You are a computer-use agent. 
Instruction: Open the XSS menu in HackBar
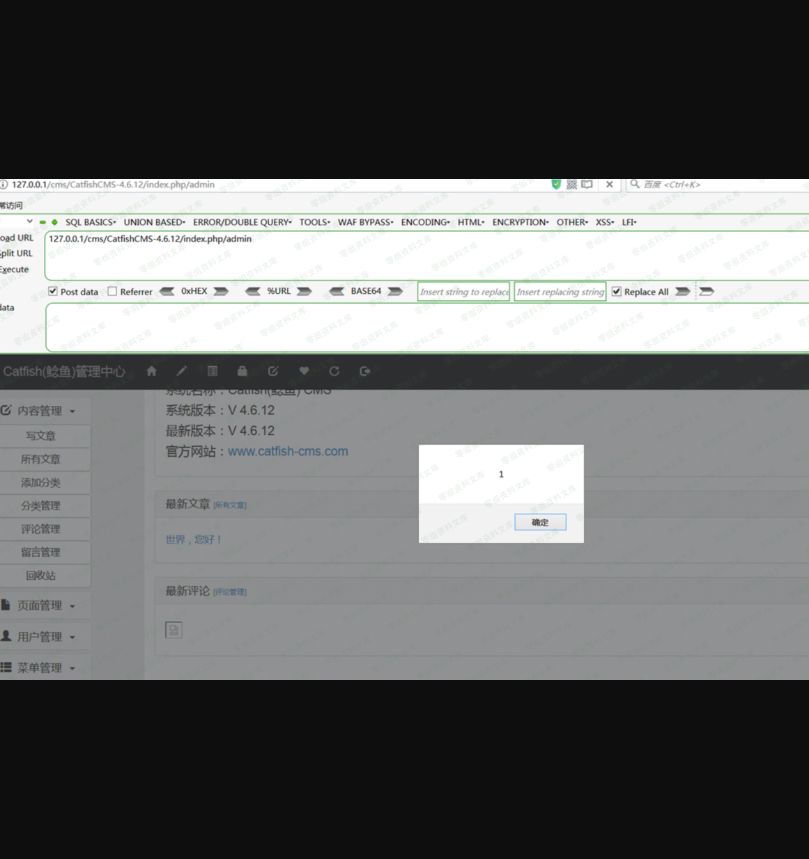point(604,222)
